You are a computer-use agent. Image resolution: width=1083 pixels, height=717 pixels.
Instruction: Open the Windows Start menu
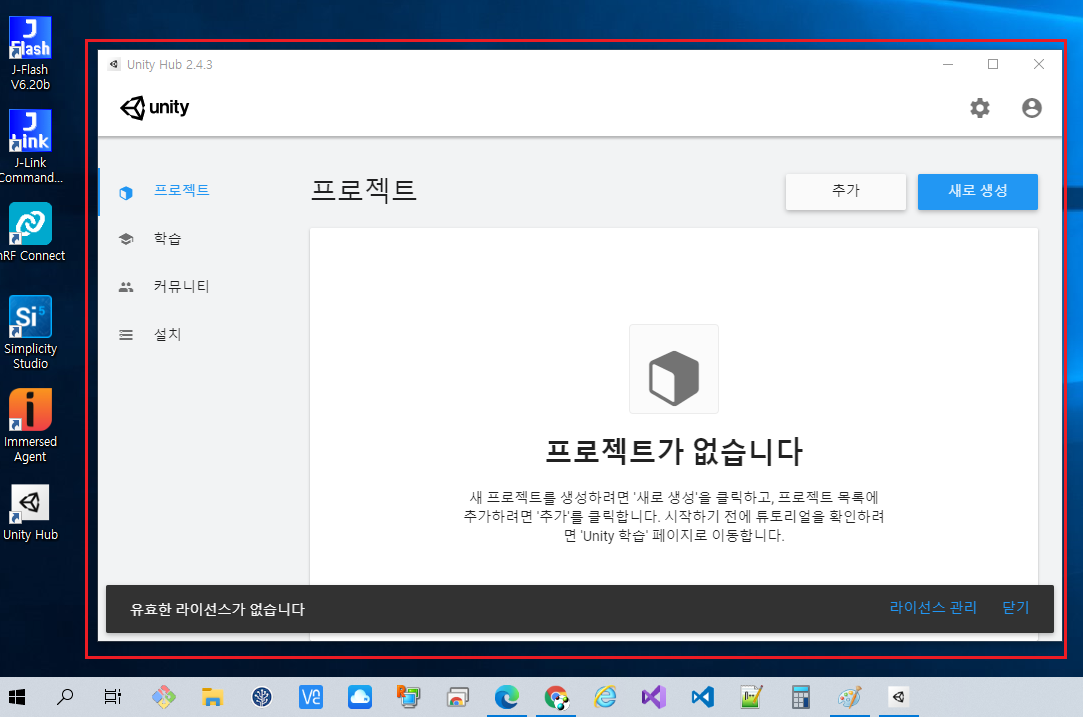coord(17,697)
